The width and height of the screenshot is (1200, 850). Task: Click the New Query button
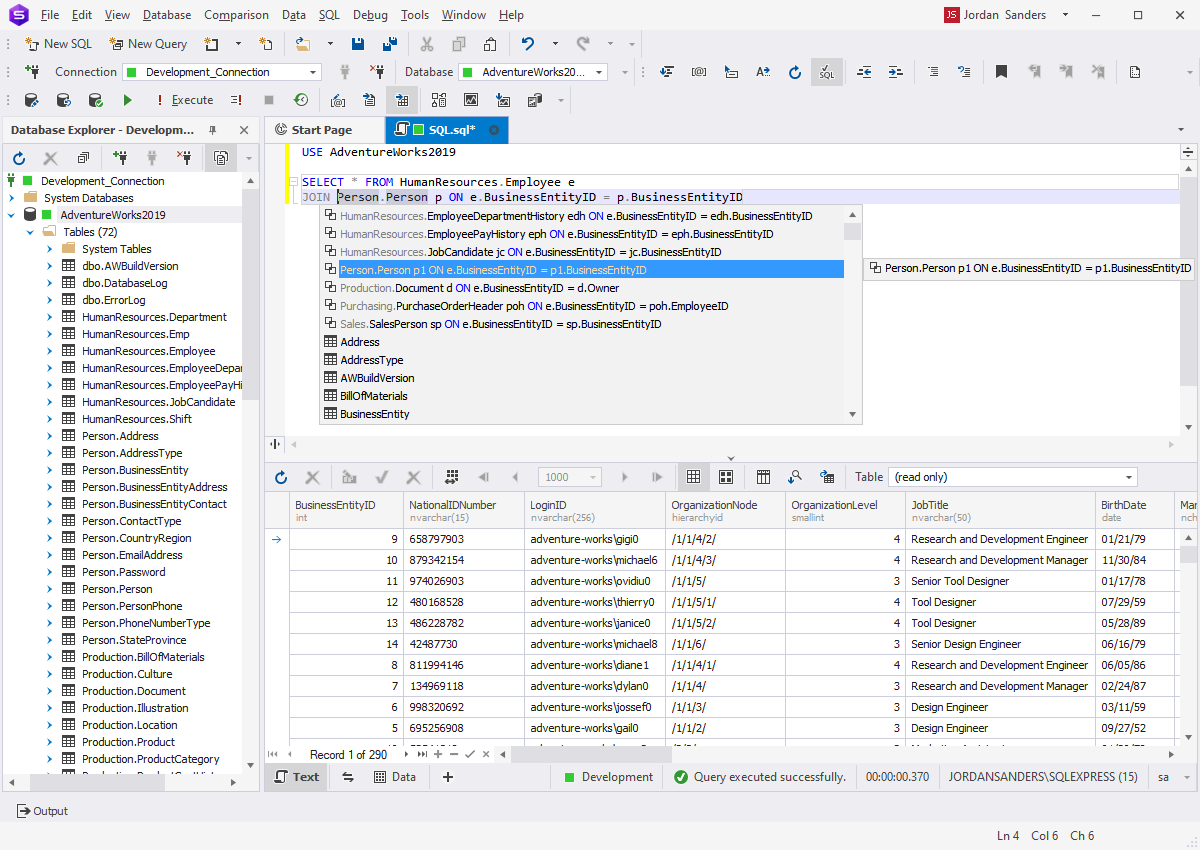pos(148,44)
